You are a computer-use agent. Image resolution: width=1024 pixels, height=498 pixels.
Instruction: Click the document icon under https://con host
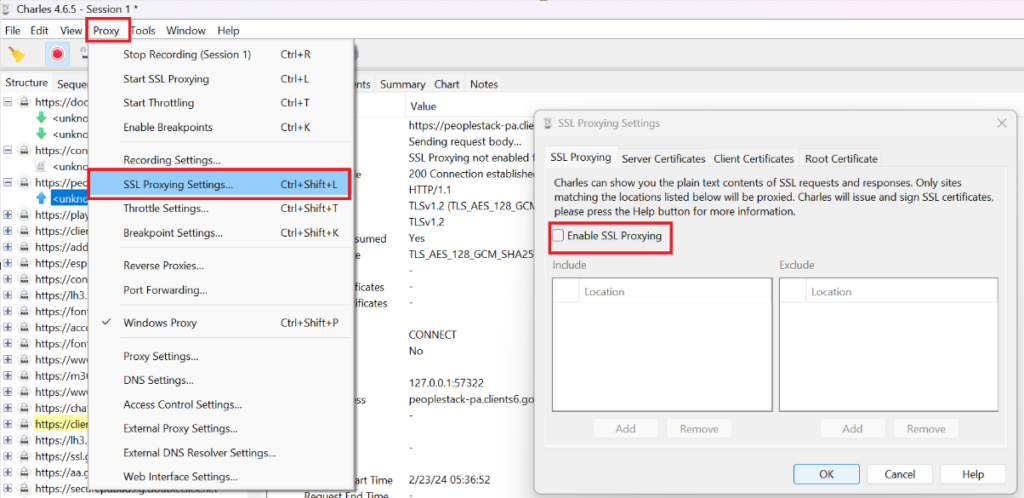[40, 166]
